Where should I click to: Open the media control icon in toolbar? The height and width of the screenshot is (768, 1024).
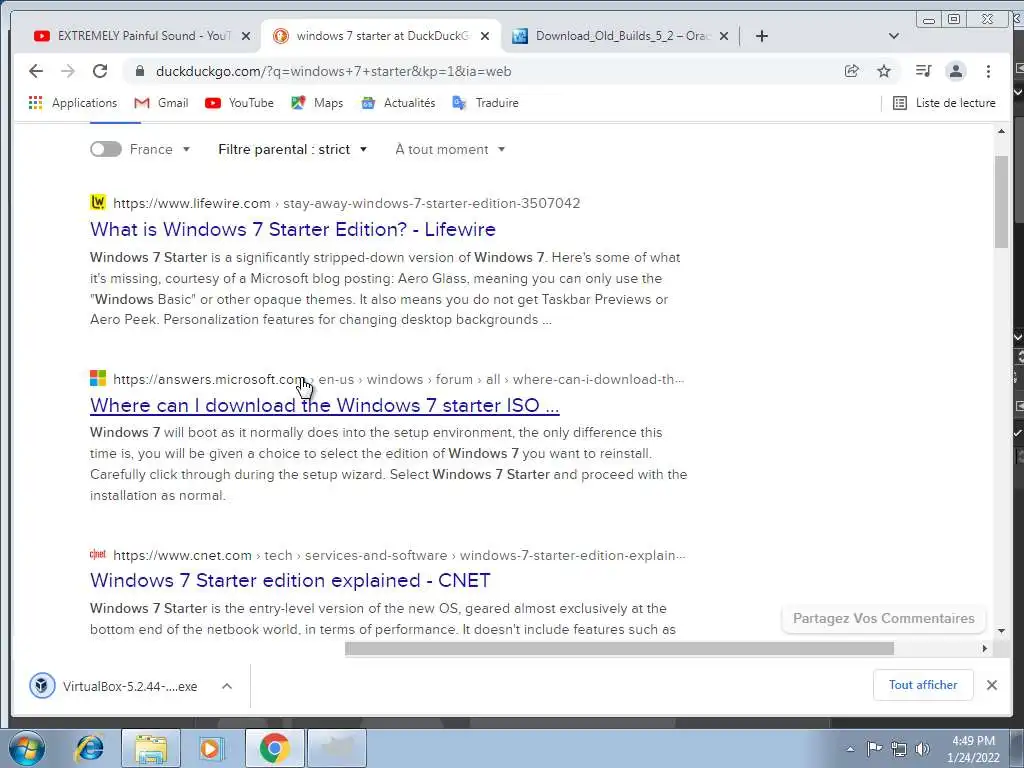tap(923, 71)
